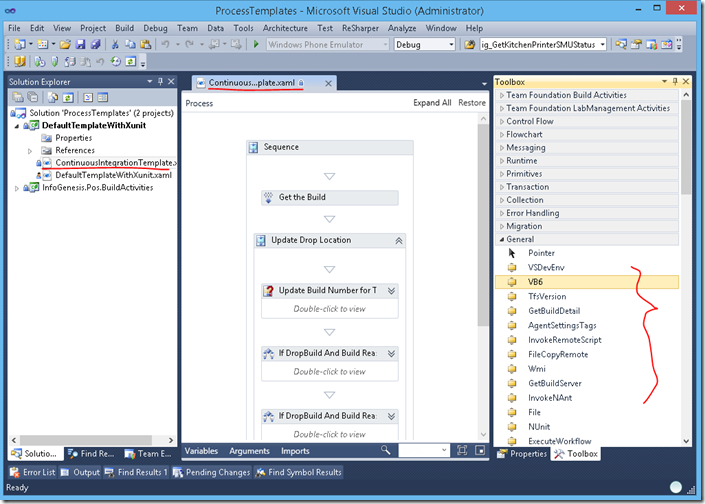Expand Update Build Number activity chevron
This screenshot has height=504, width=705.
[392, 291]
